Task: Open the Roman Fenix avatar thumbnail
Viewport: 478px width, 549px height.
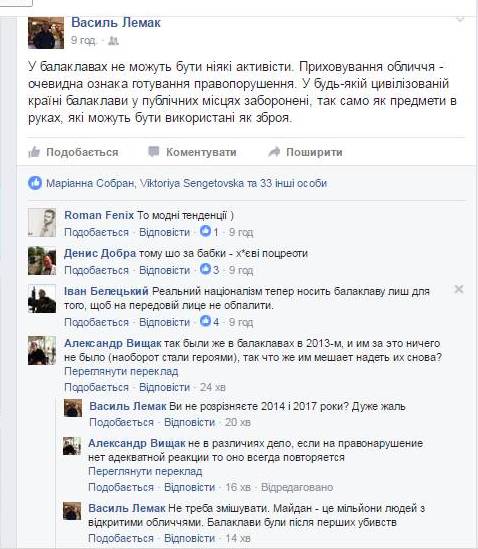Action: (42, 223)
